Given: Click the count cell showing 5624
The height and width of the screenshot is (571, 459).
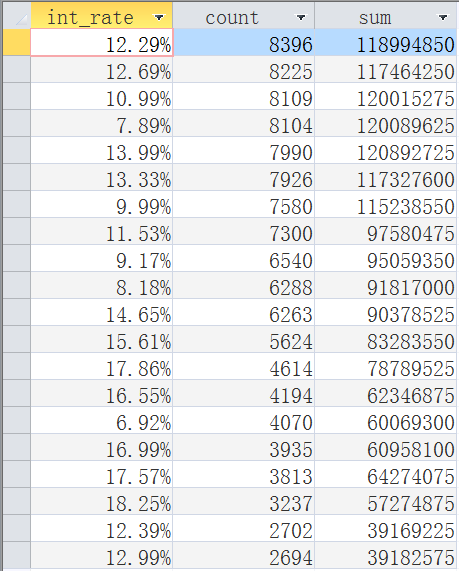Looking at the screenshot, I should click(x=244, y=339).
